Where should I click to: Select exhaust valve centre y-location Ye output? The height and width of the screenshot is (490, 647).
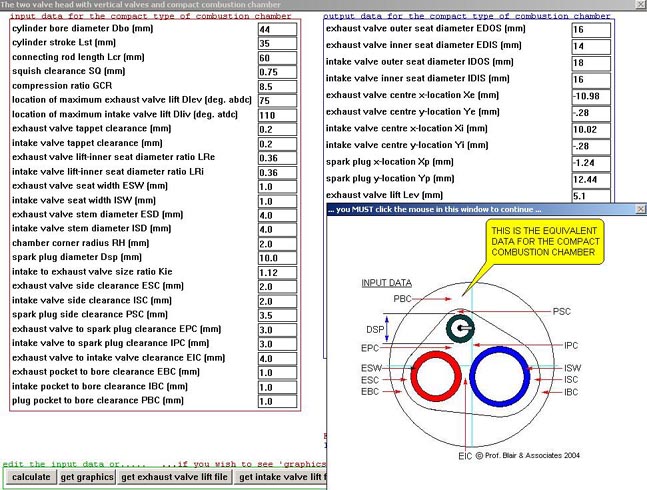(x=591, y=113)
